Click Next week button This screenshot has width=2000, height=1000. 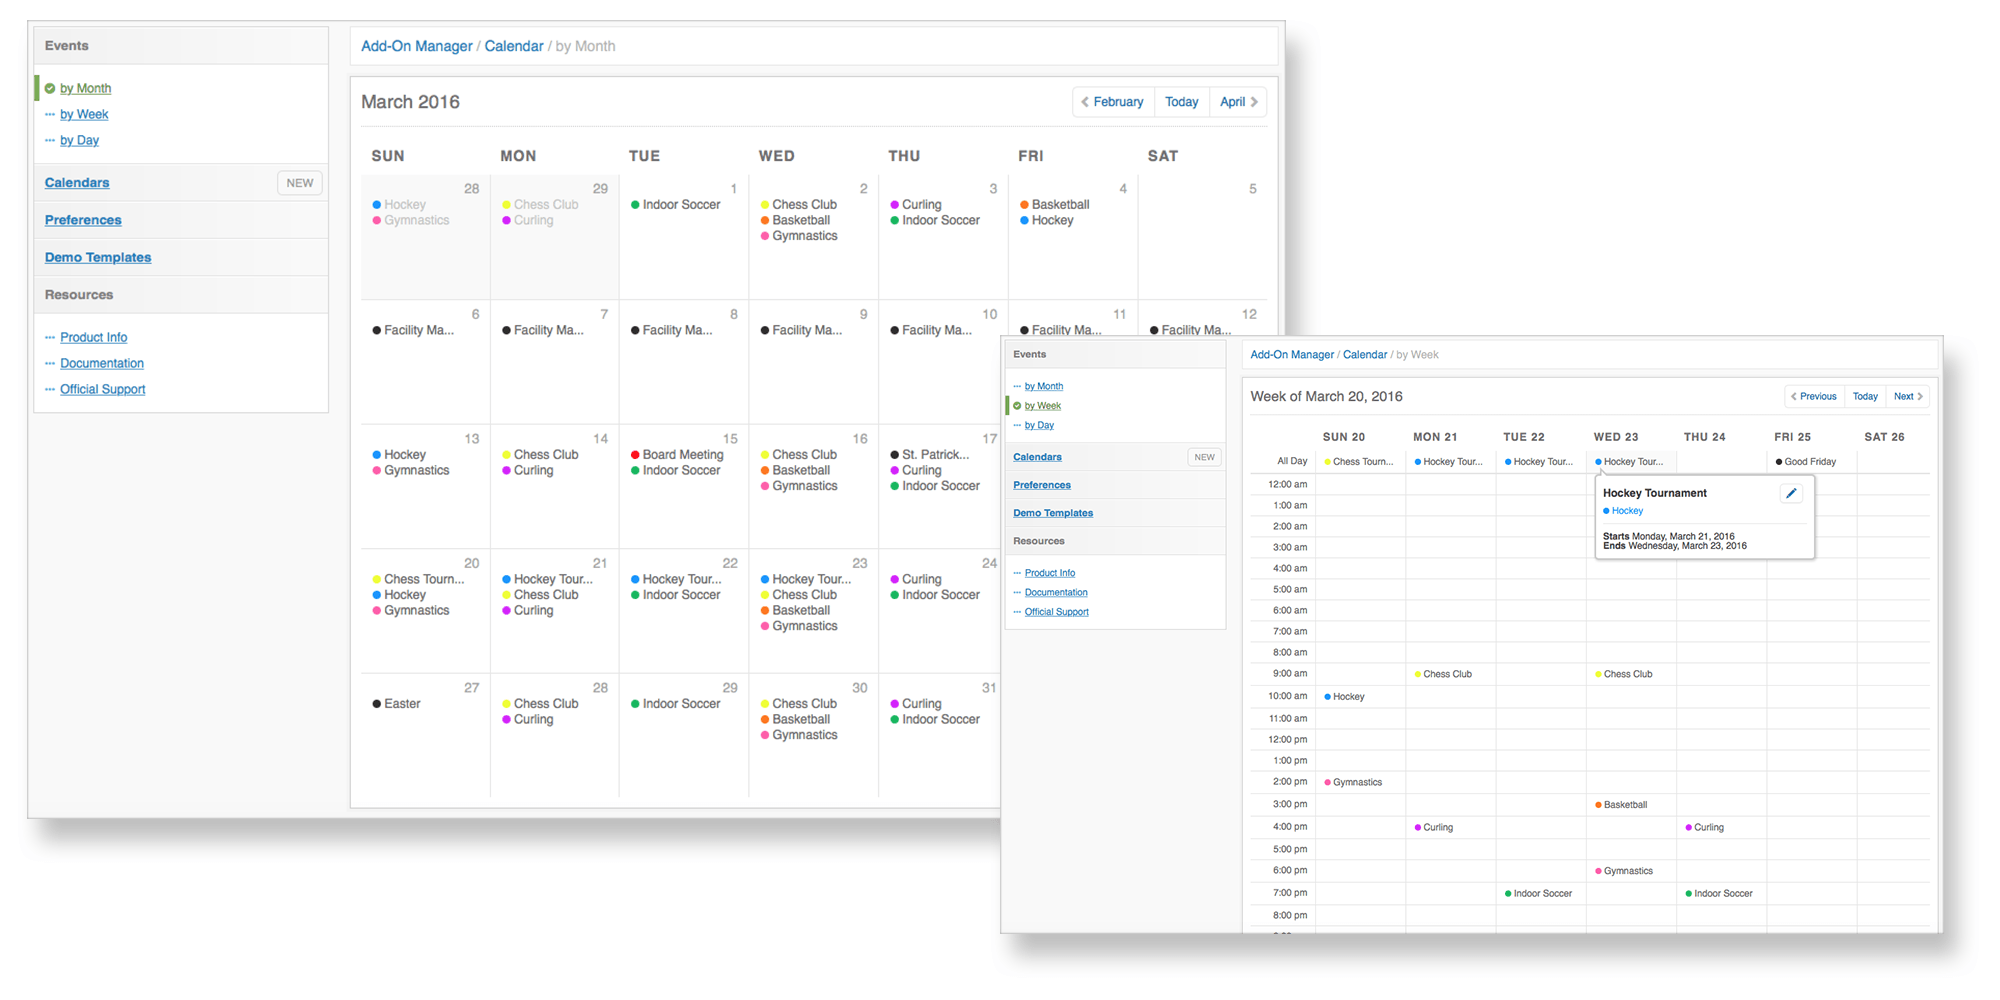1908,397
